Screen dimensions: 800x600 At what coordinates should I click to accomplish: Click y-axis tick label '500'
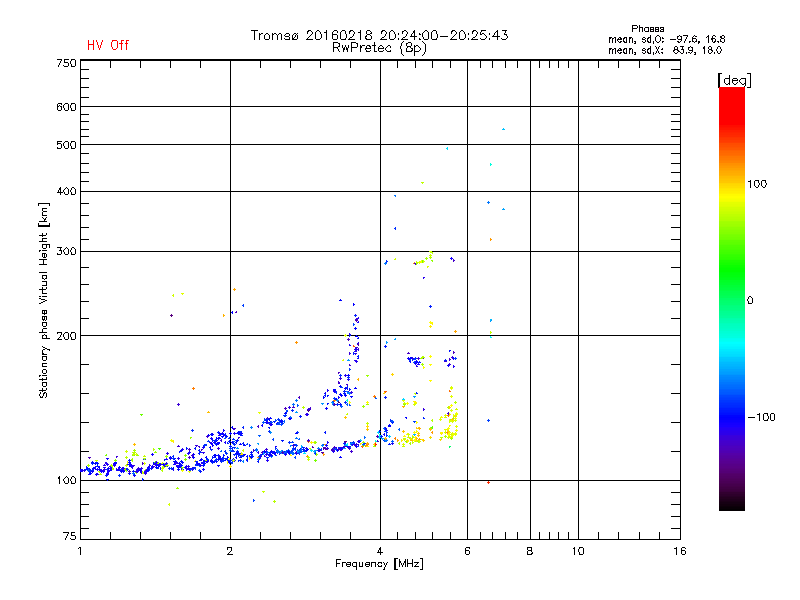click(66, 145)
